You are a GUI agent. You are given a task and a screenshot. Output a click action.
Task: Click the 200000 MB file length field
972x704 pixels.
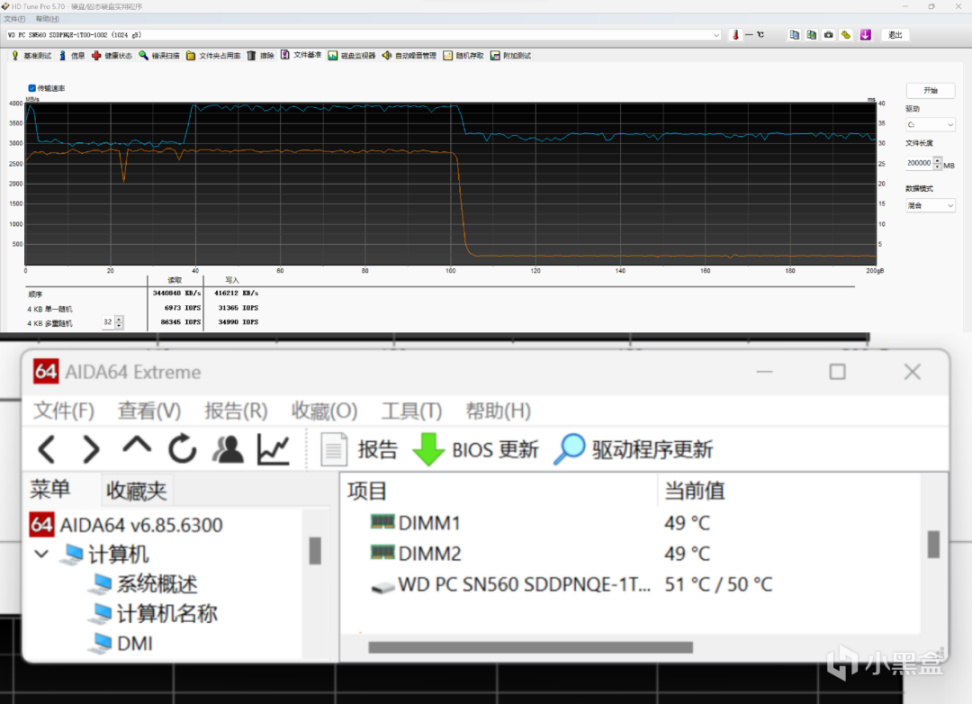(x=919, y=163)
